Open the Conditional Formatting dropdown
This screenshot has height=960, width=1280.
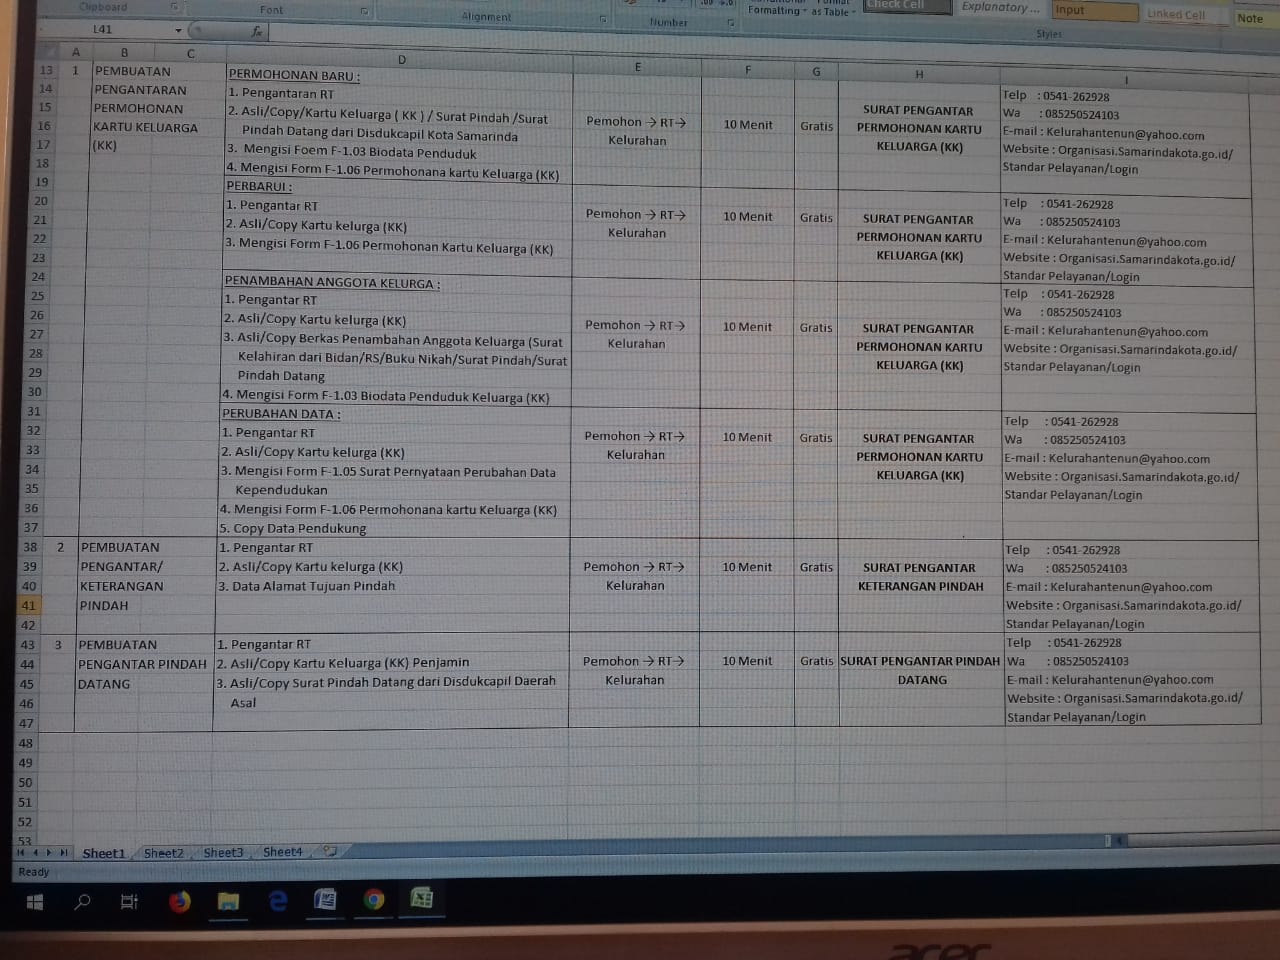pyautogui.click(x=776, y=9)
